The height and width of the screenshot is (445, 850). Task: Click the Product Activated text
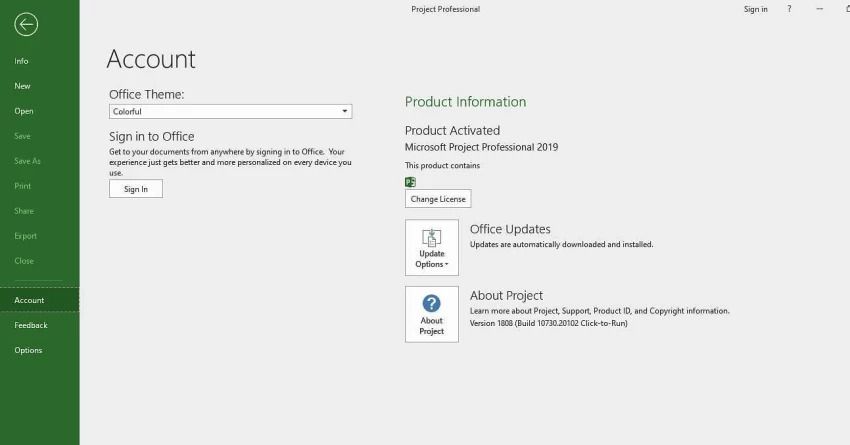point(452,131)
